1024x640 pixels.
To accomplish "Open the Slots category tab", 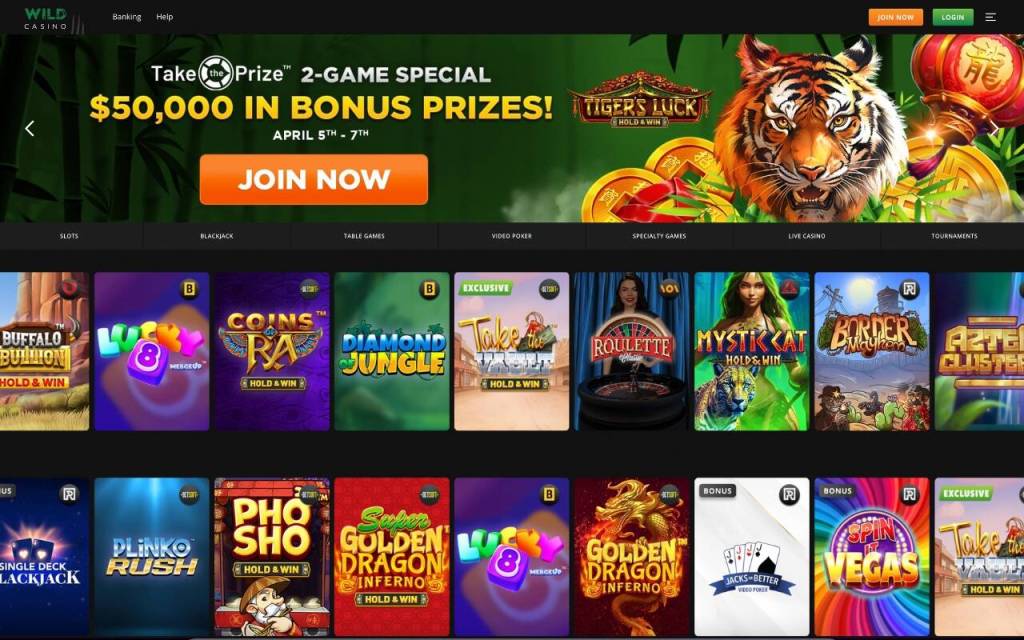I will tap(69, 236).
